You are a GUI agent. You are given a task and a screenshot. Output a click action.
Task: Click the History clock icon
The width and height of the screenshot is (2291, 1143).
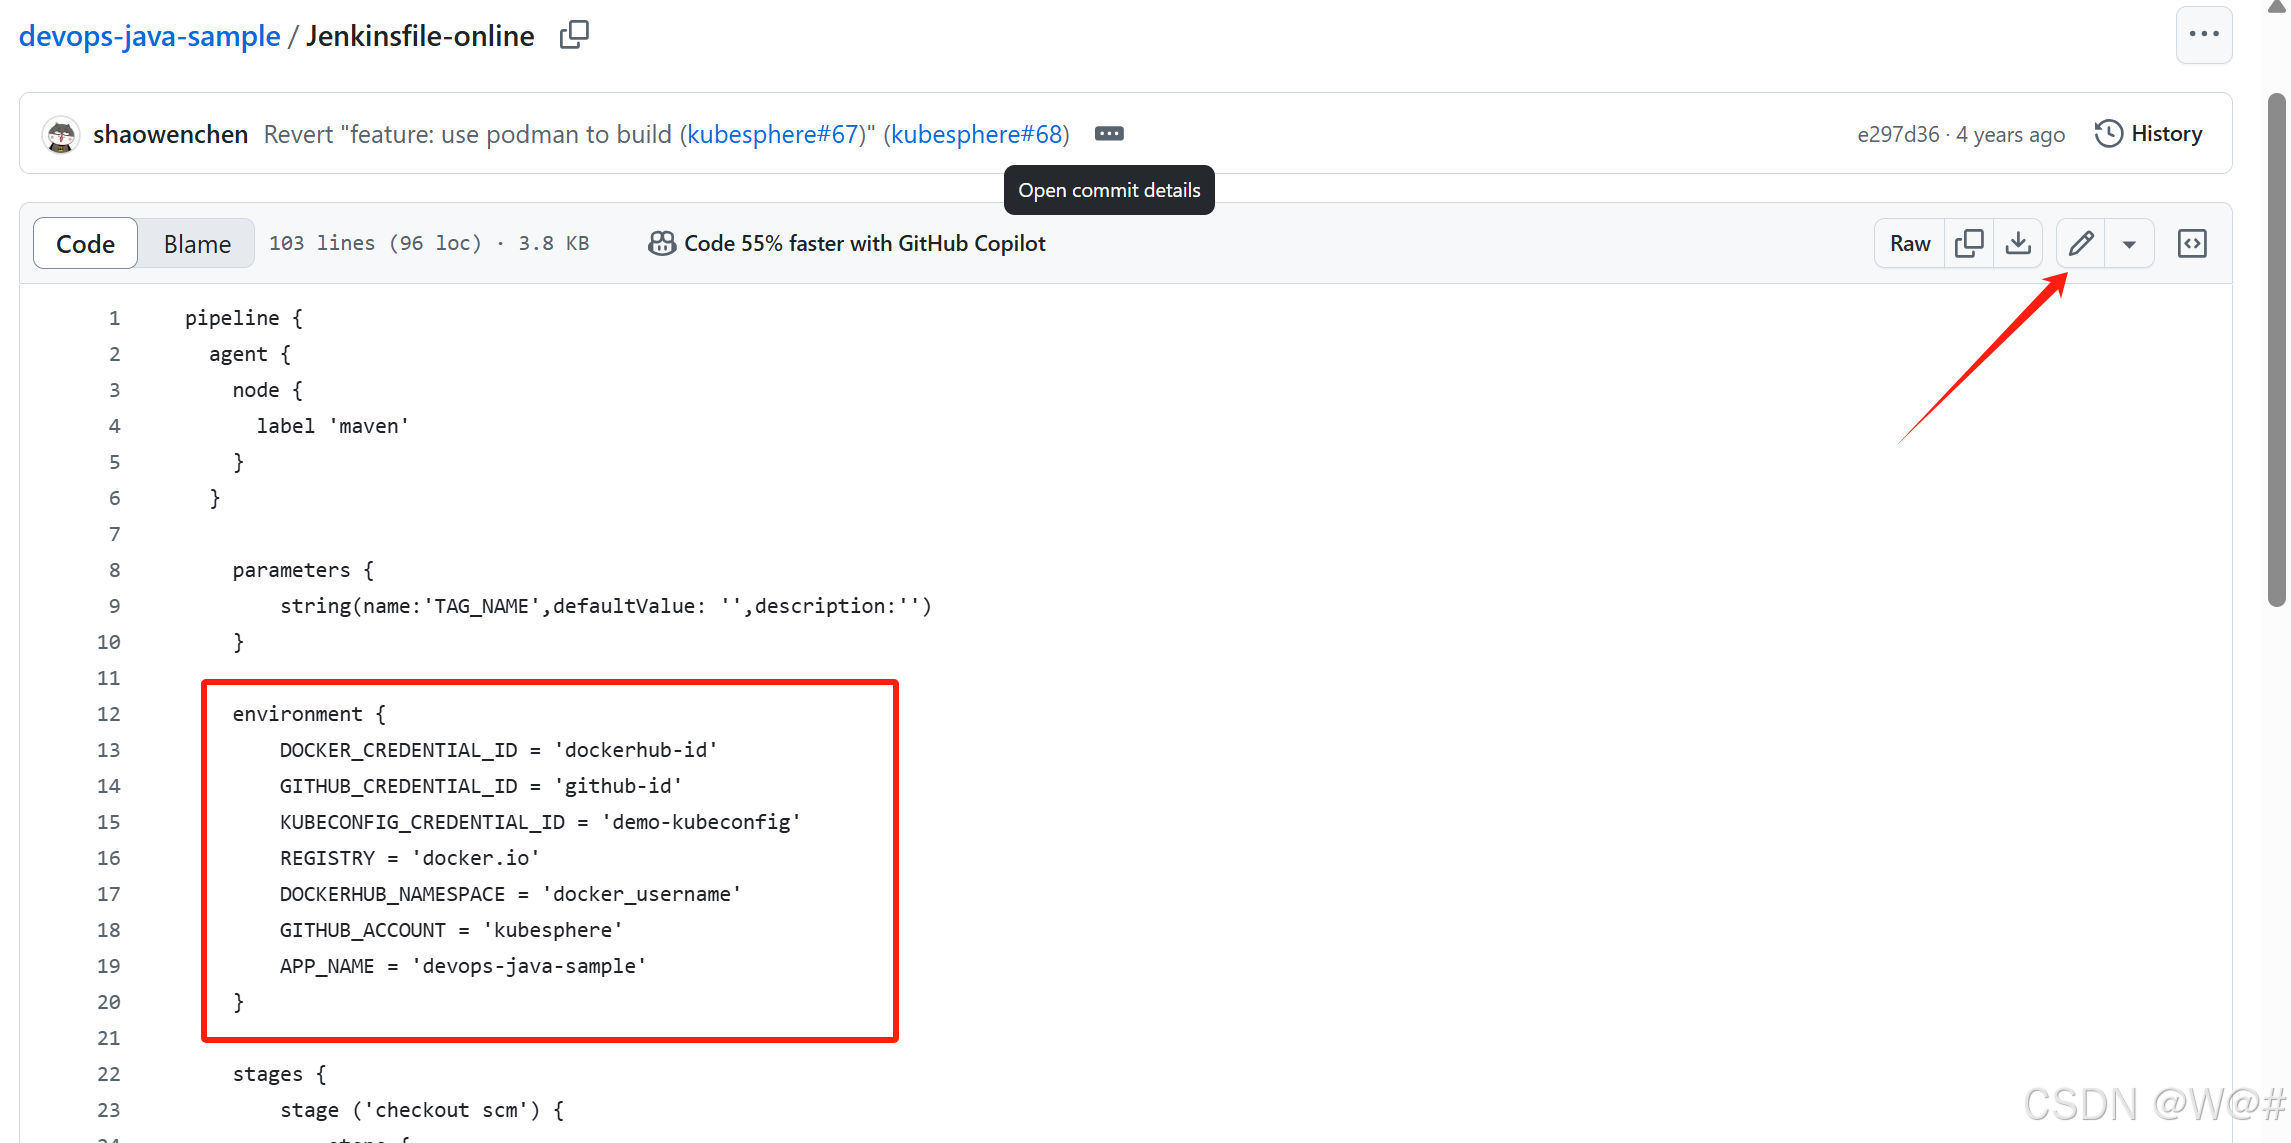tap(2108, 134)
